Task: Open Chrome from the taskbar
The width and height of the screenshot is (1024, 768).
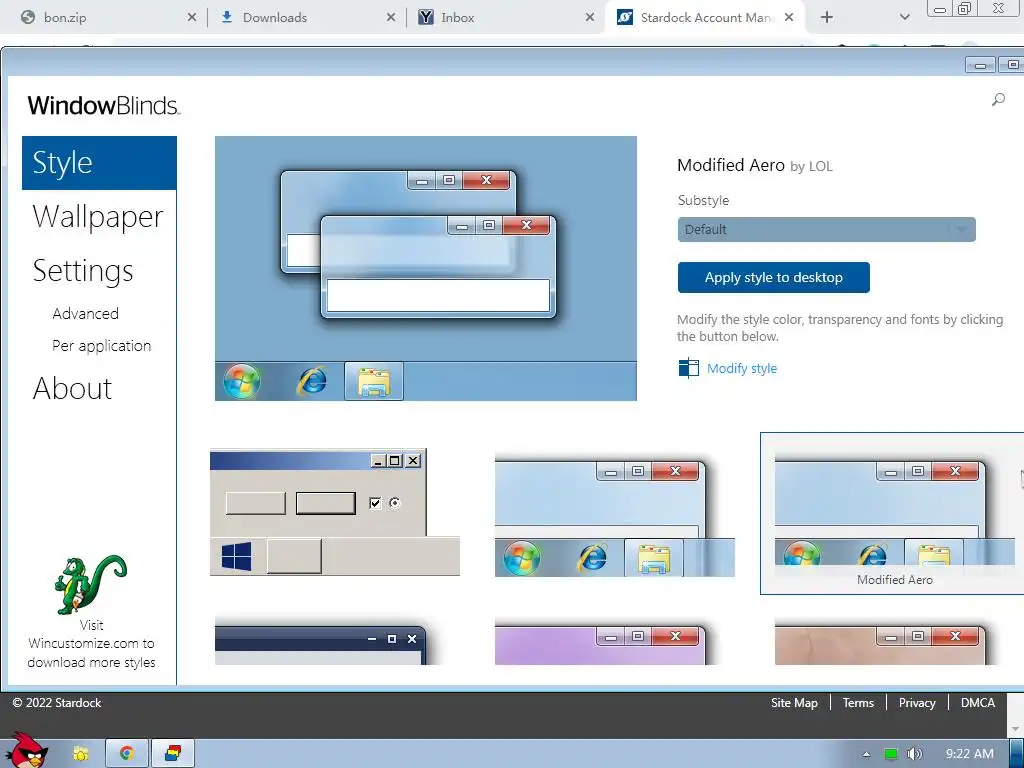Action: coord(127,754)
